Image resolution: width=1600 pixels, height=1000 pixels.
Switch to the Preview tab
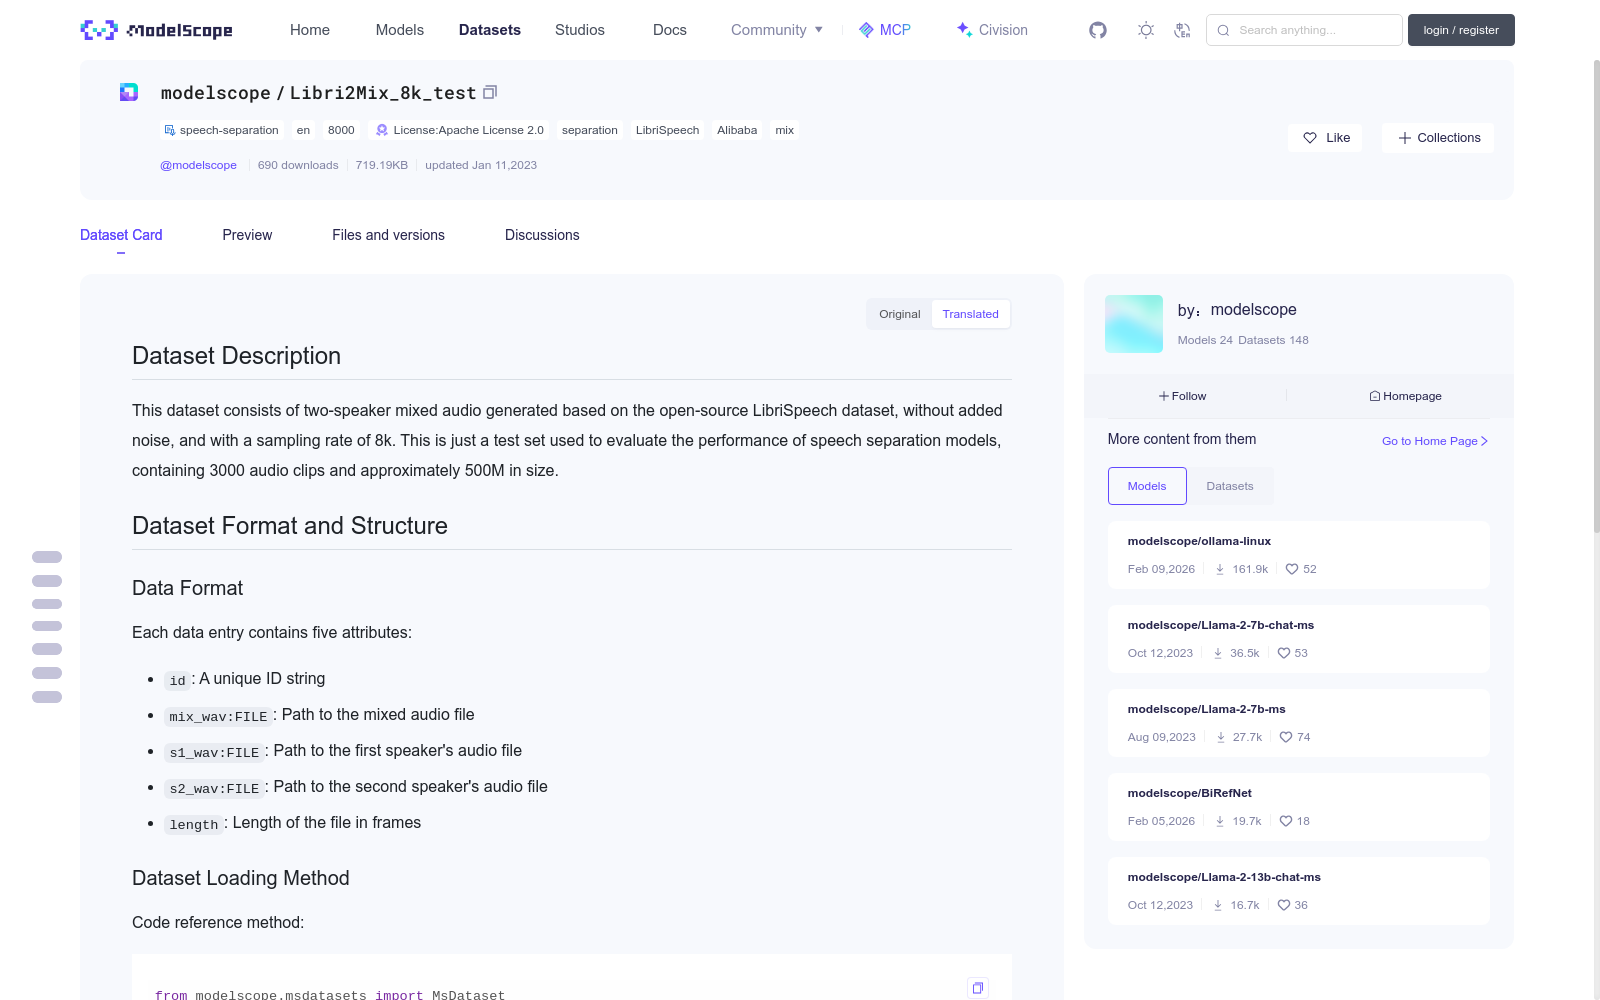247,235
